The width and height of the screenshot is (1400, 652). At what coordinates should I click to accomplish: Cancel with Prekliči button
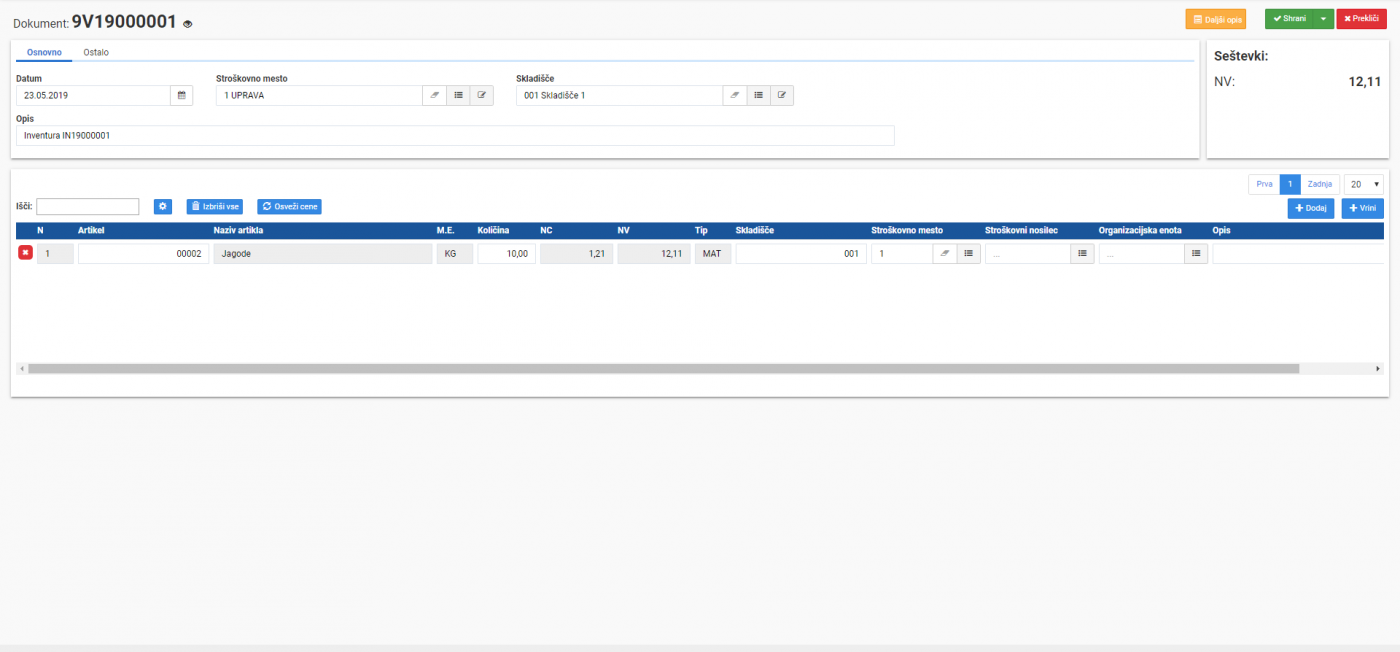(1362, 19)
